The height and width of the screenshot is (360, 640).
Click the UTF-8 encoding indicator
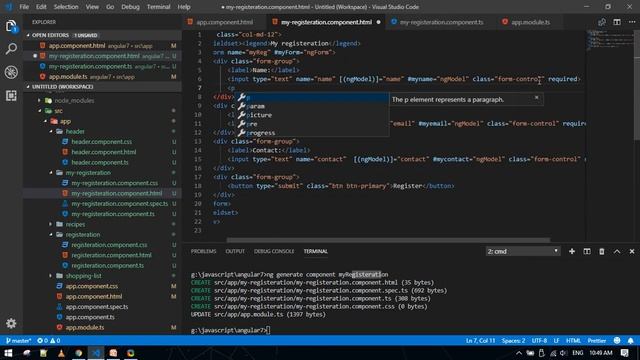click(539, 340)
